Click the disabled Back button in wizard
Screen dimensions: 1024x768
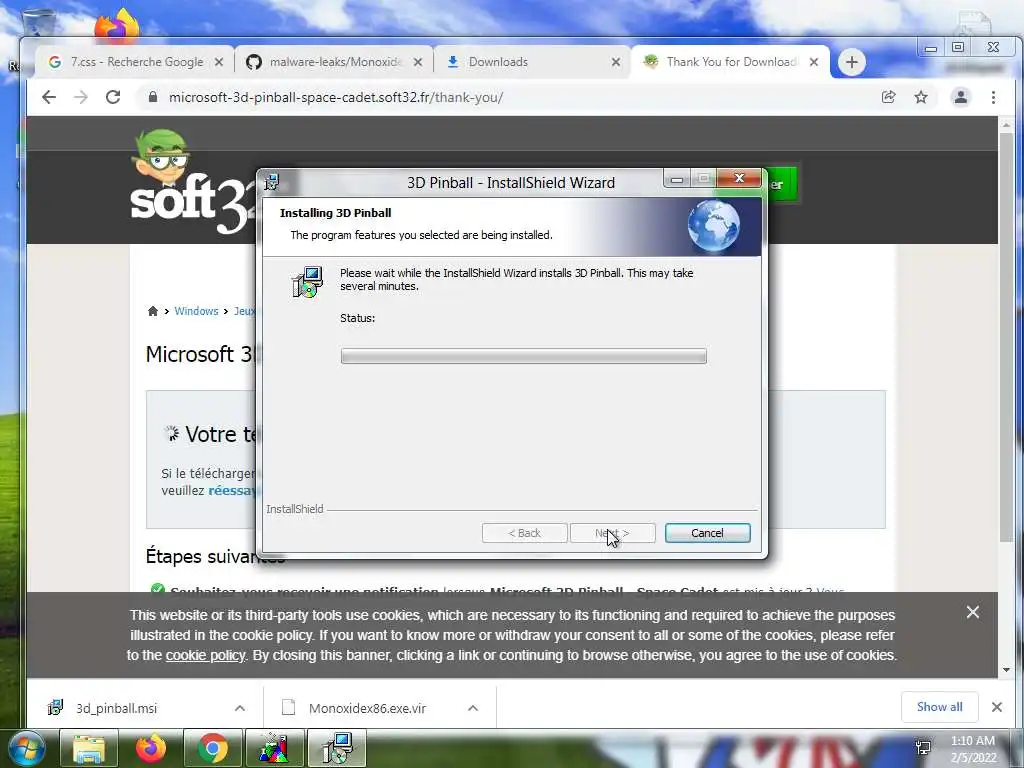pyautogui.click(x=524, y=533)
